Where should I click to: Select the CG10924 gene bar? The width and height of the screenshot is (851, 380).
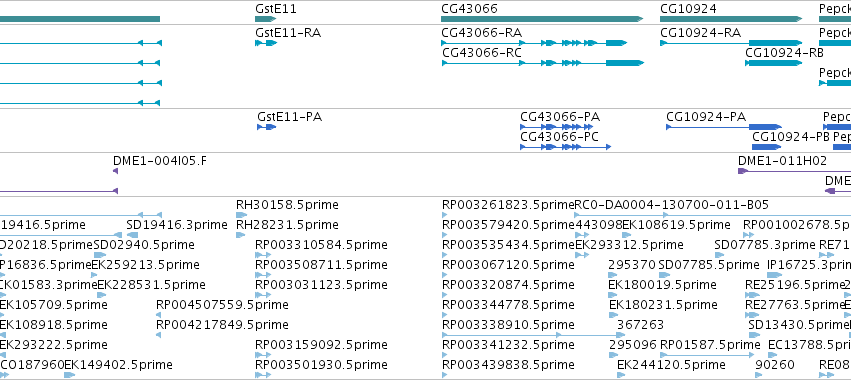click(x=731, y=19)
